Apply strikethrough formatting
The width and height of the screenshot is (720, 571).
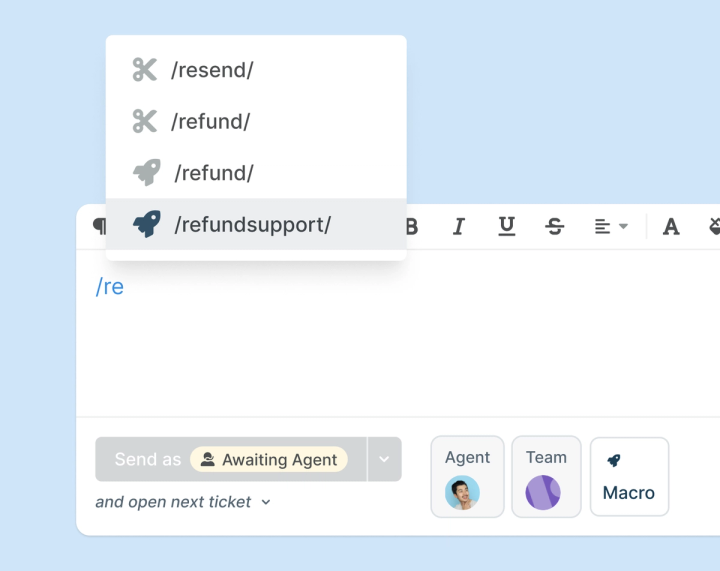click(x=555, y=227)
